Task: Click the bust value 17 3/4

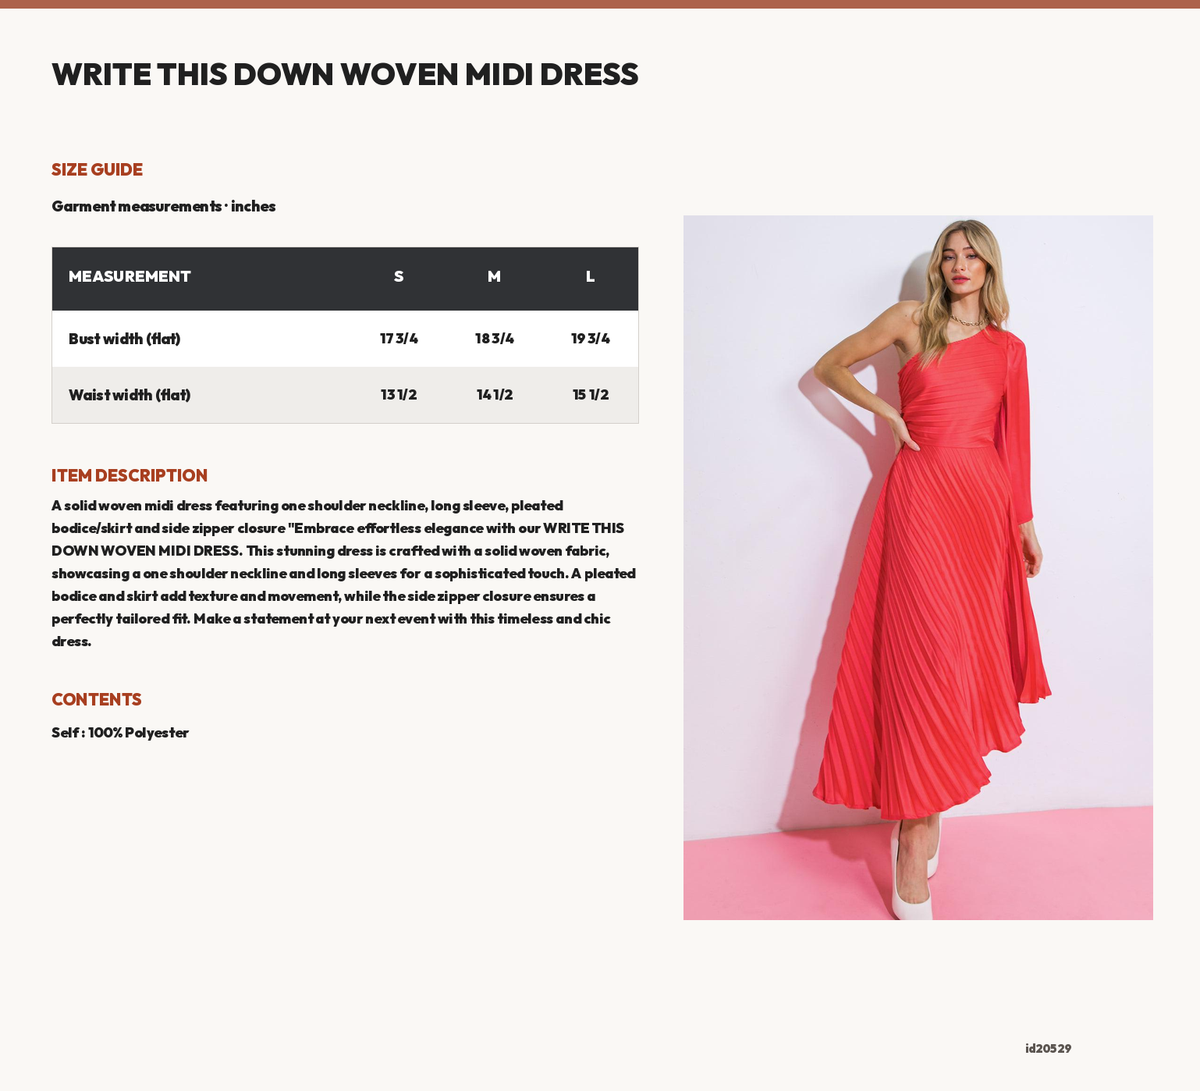Action: coord(399,339)
